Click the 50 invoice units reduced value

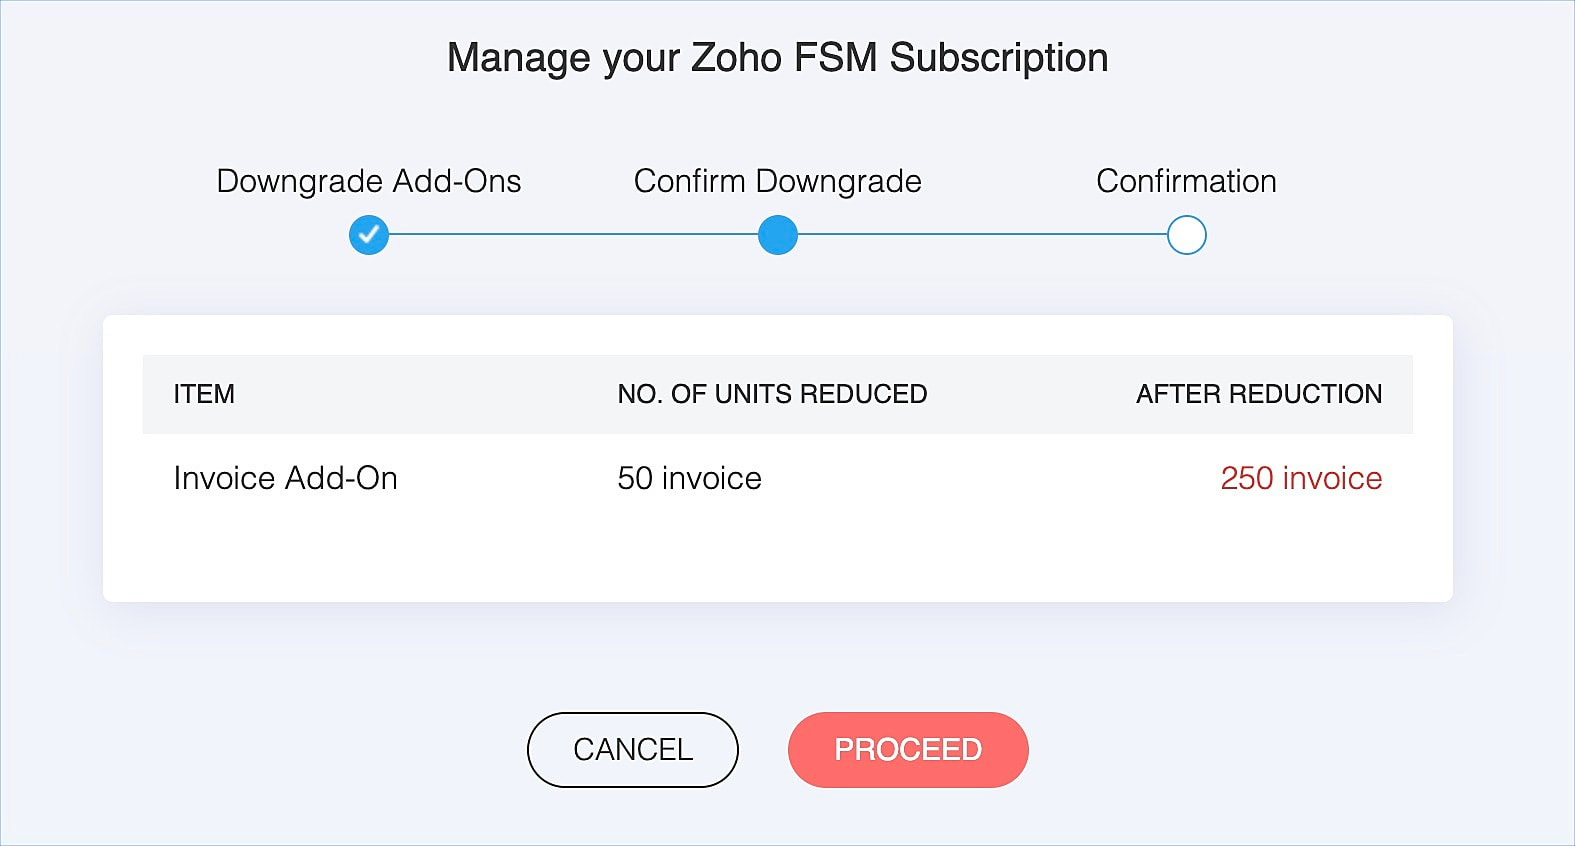point(689,478)
